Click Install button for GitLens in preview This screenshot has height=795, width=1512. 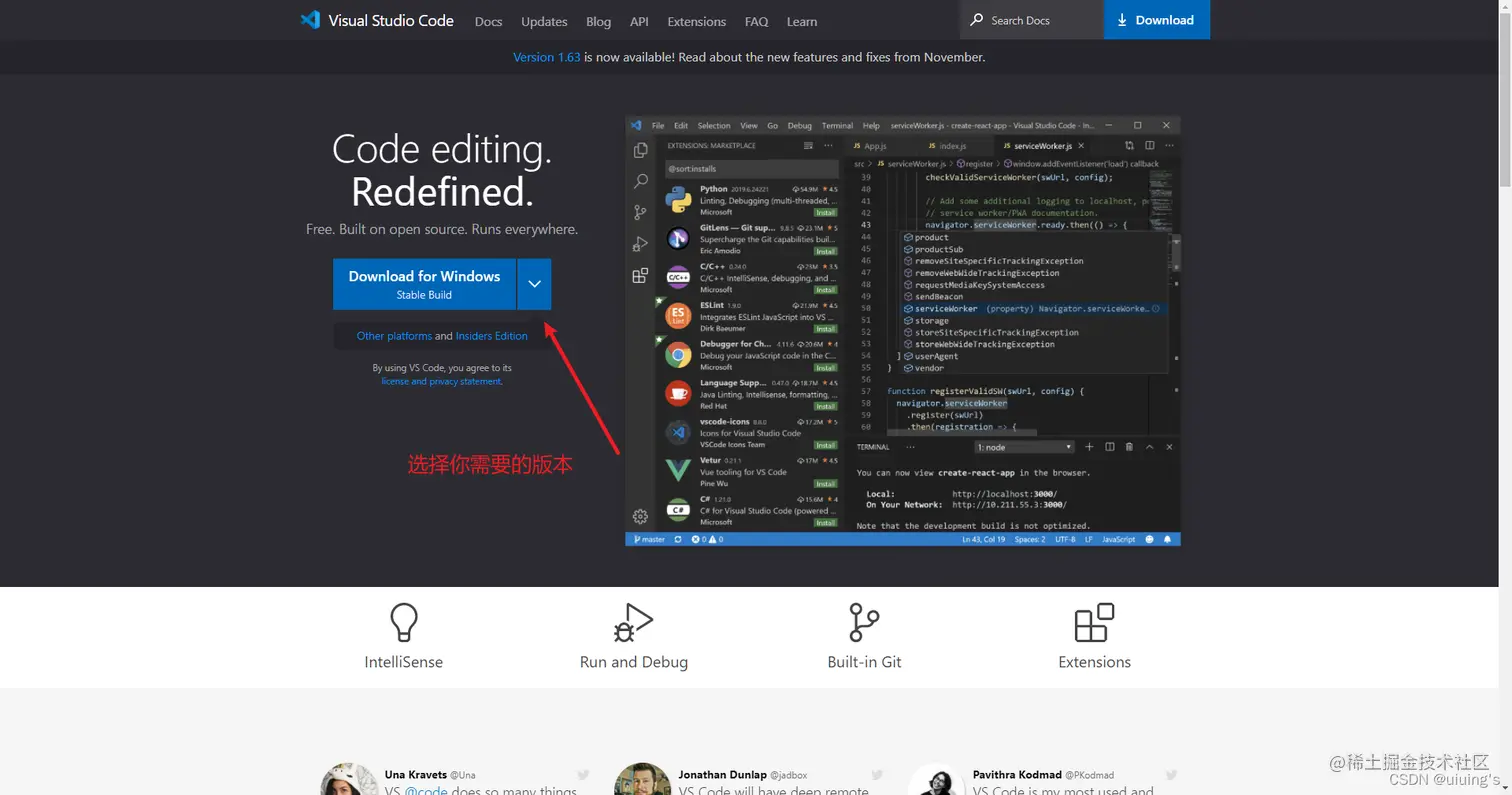825,251
